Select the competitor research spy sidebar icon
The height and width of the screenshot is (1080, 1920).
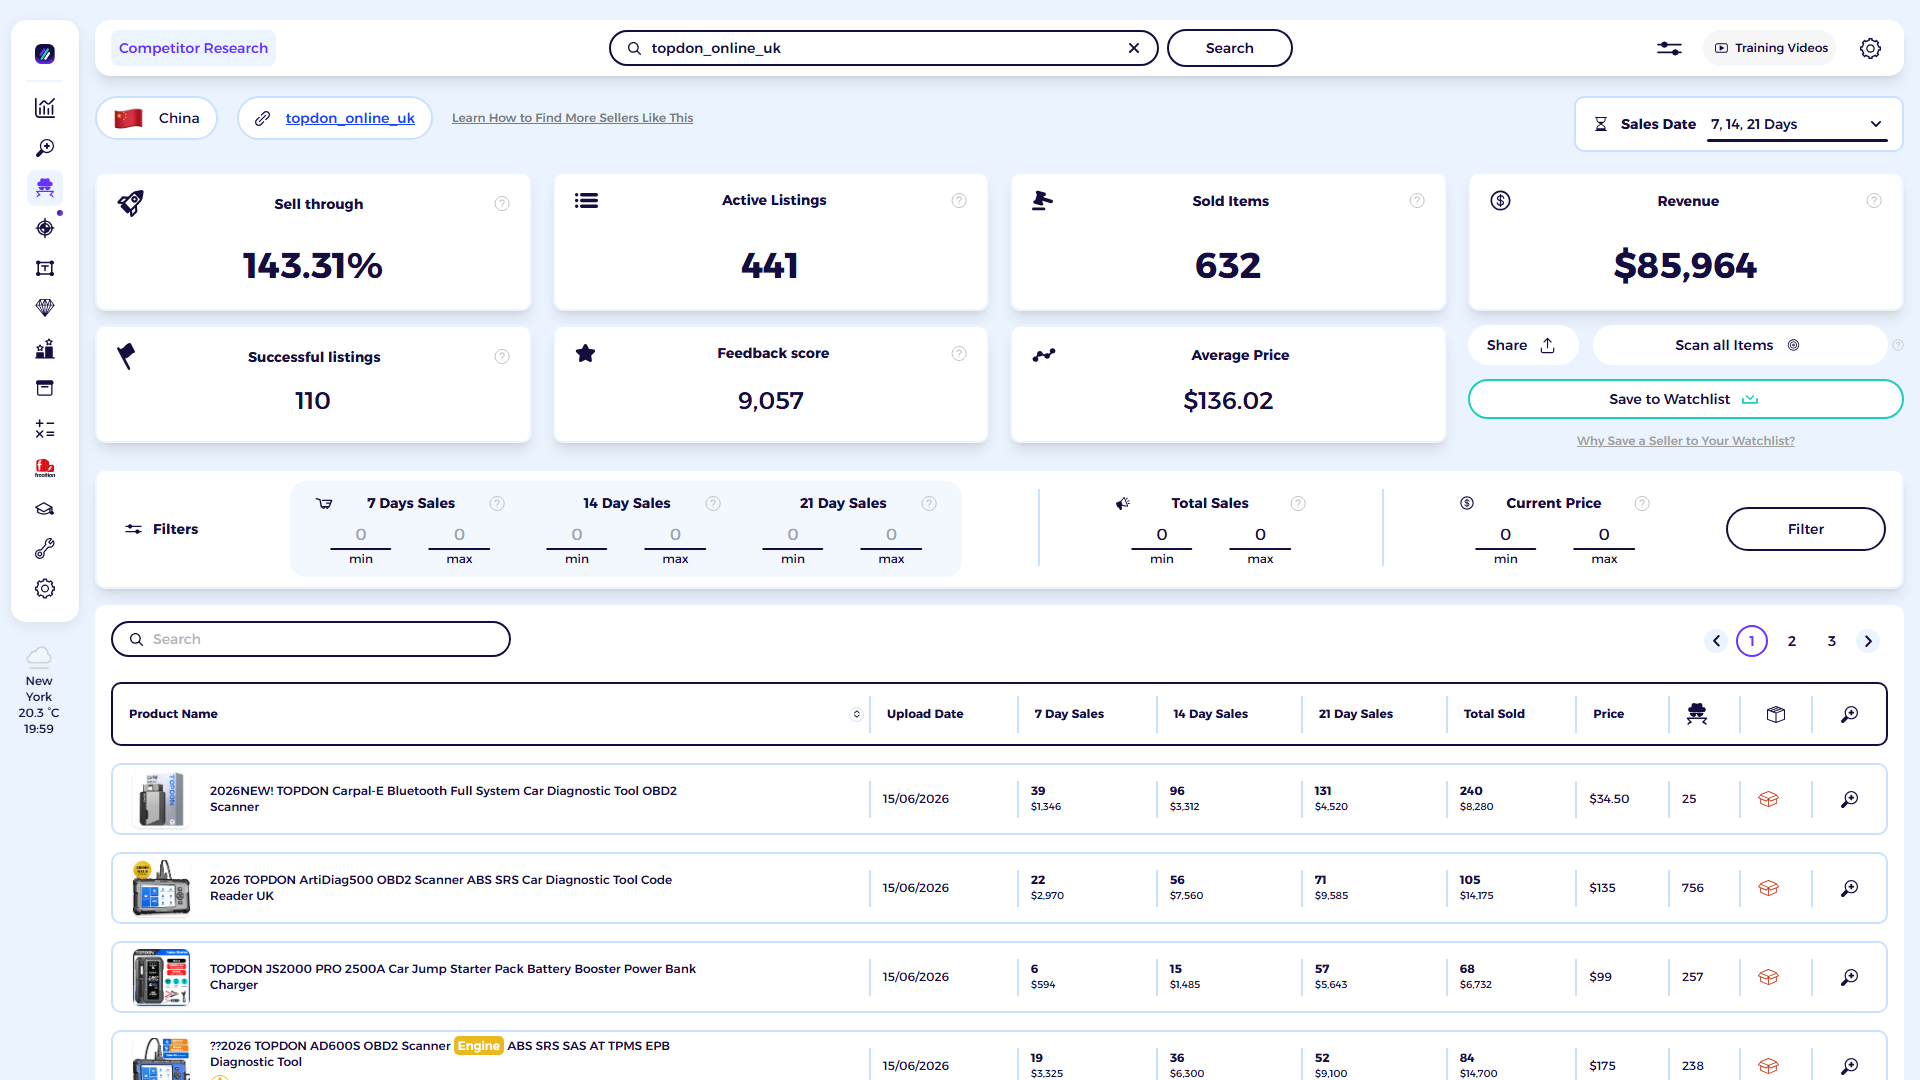point(45,188)
